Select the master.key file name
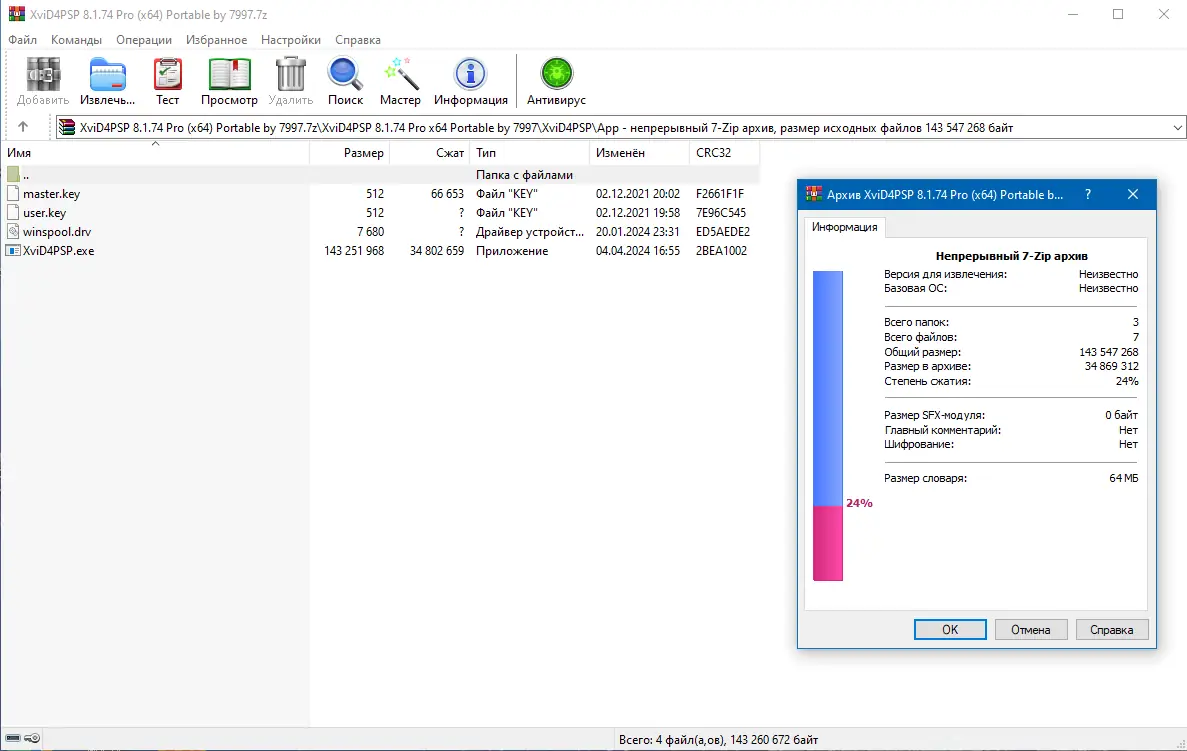 click(51, 194)
